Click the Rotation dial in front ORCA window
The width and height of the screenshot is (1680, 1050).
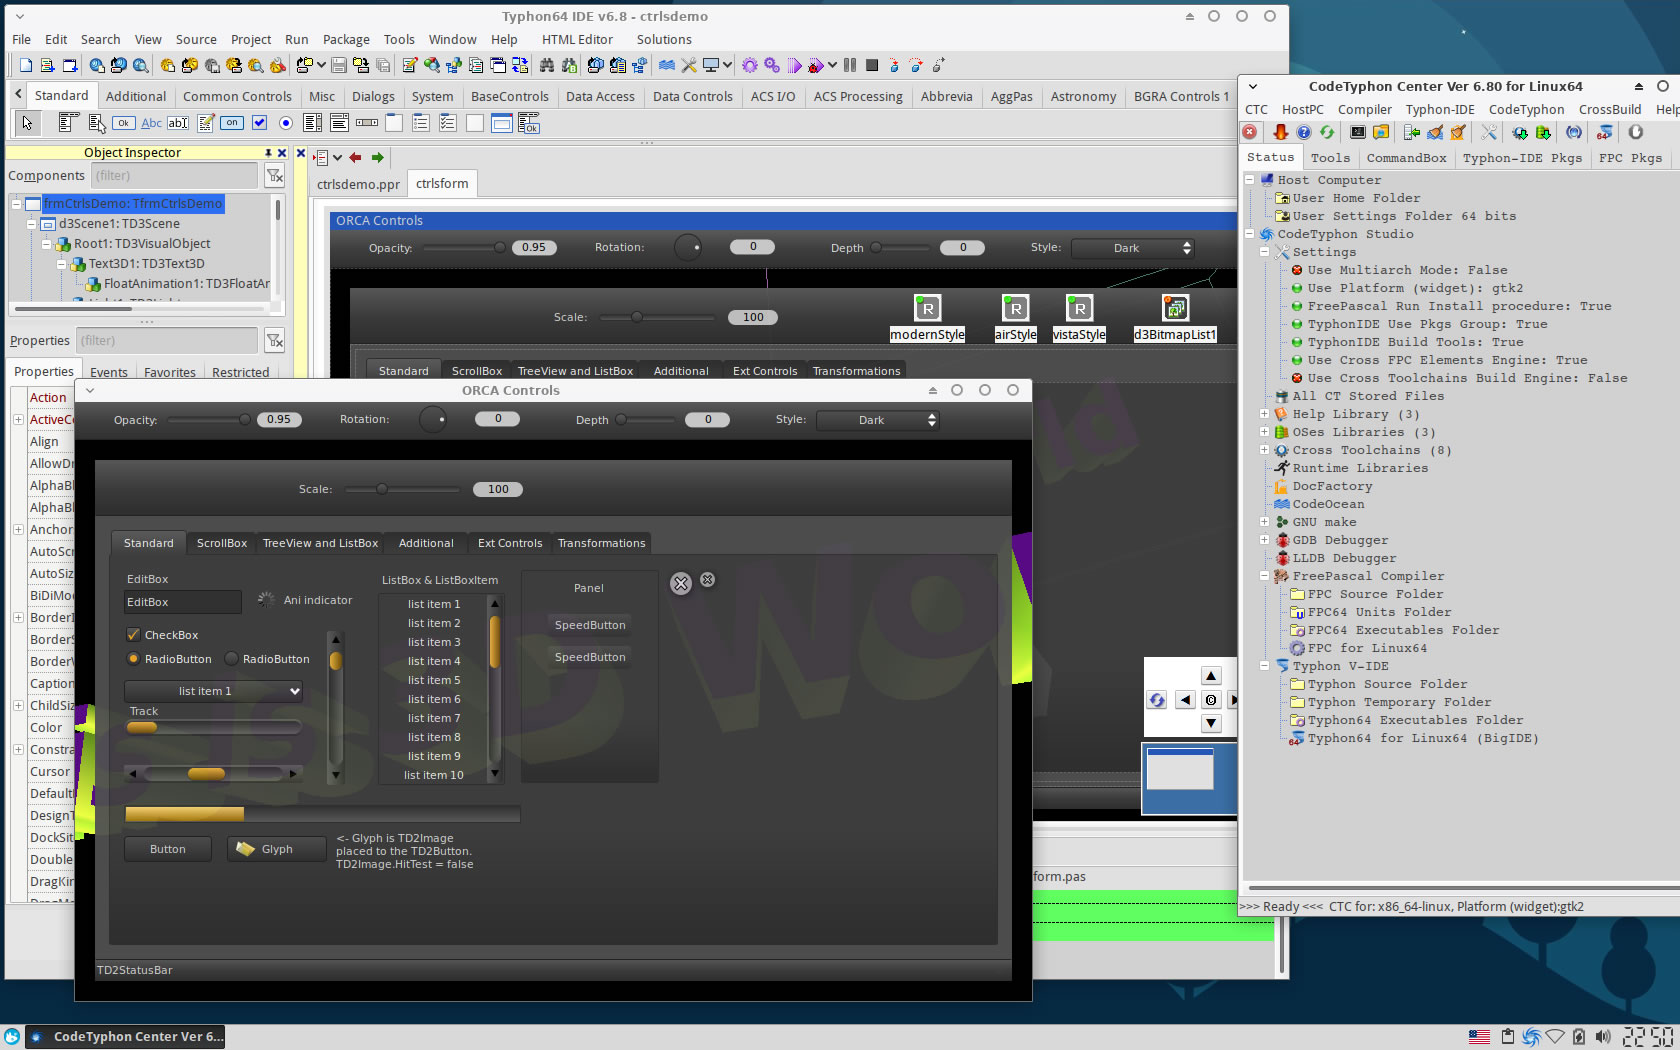coord(432,420)
